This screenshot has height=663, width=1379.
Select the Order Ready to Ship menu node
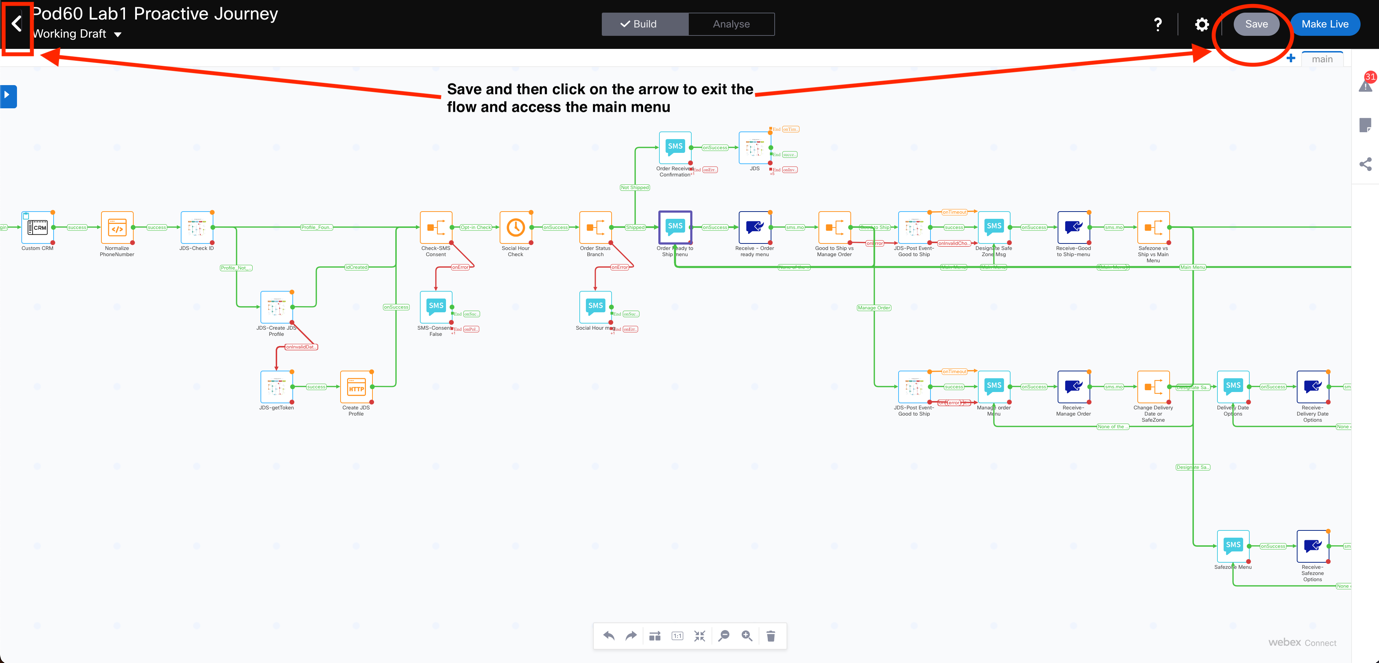(675, 228)
